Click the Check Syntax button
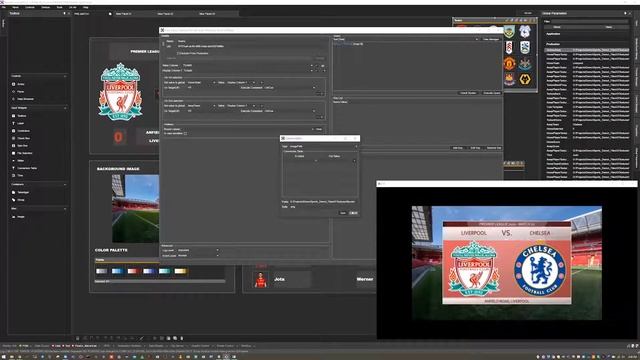The image size is (640, 360). coord(468,93)
